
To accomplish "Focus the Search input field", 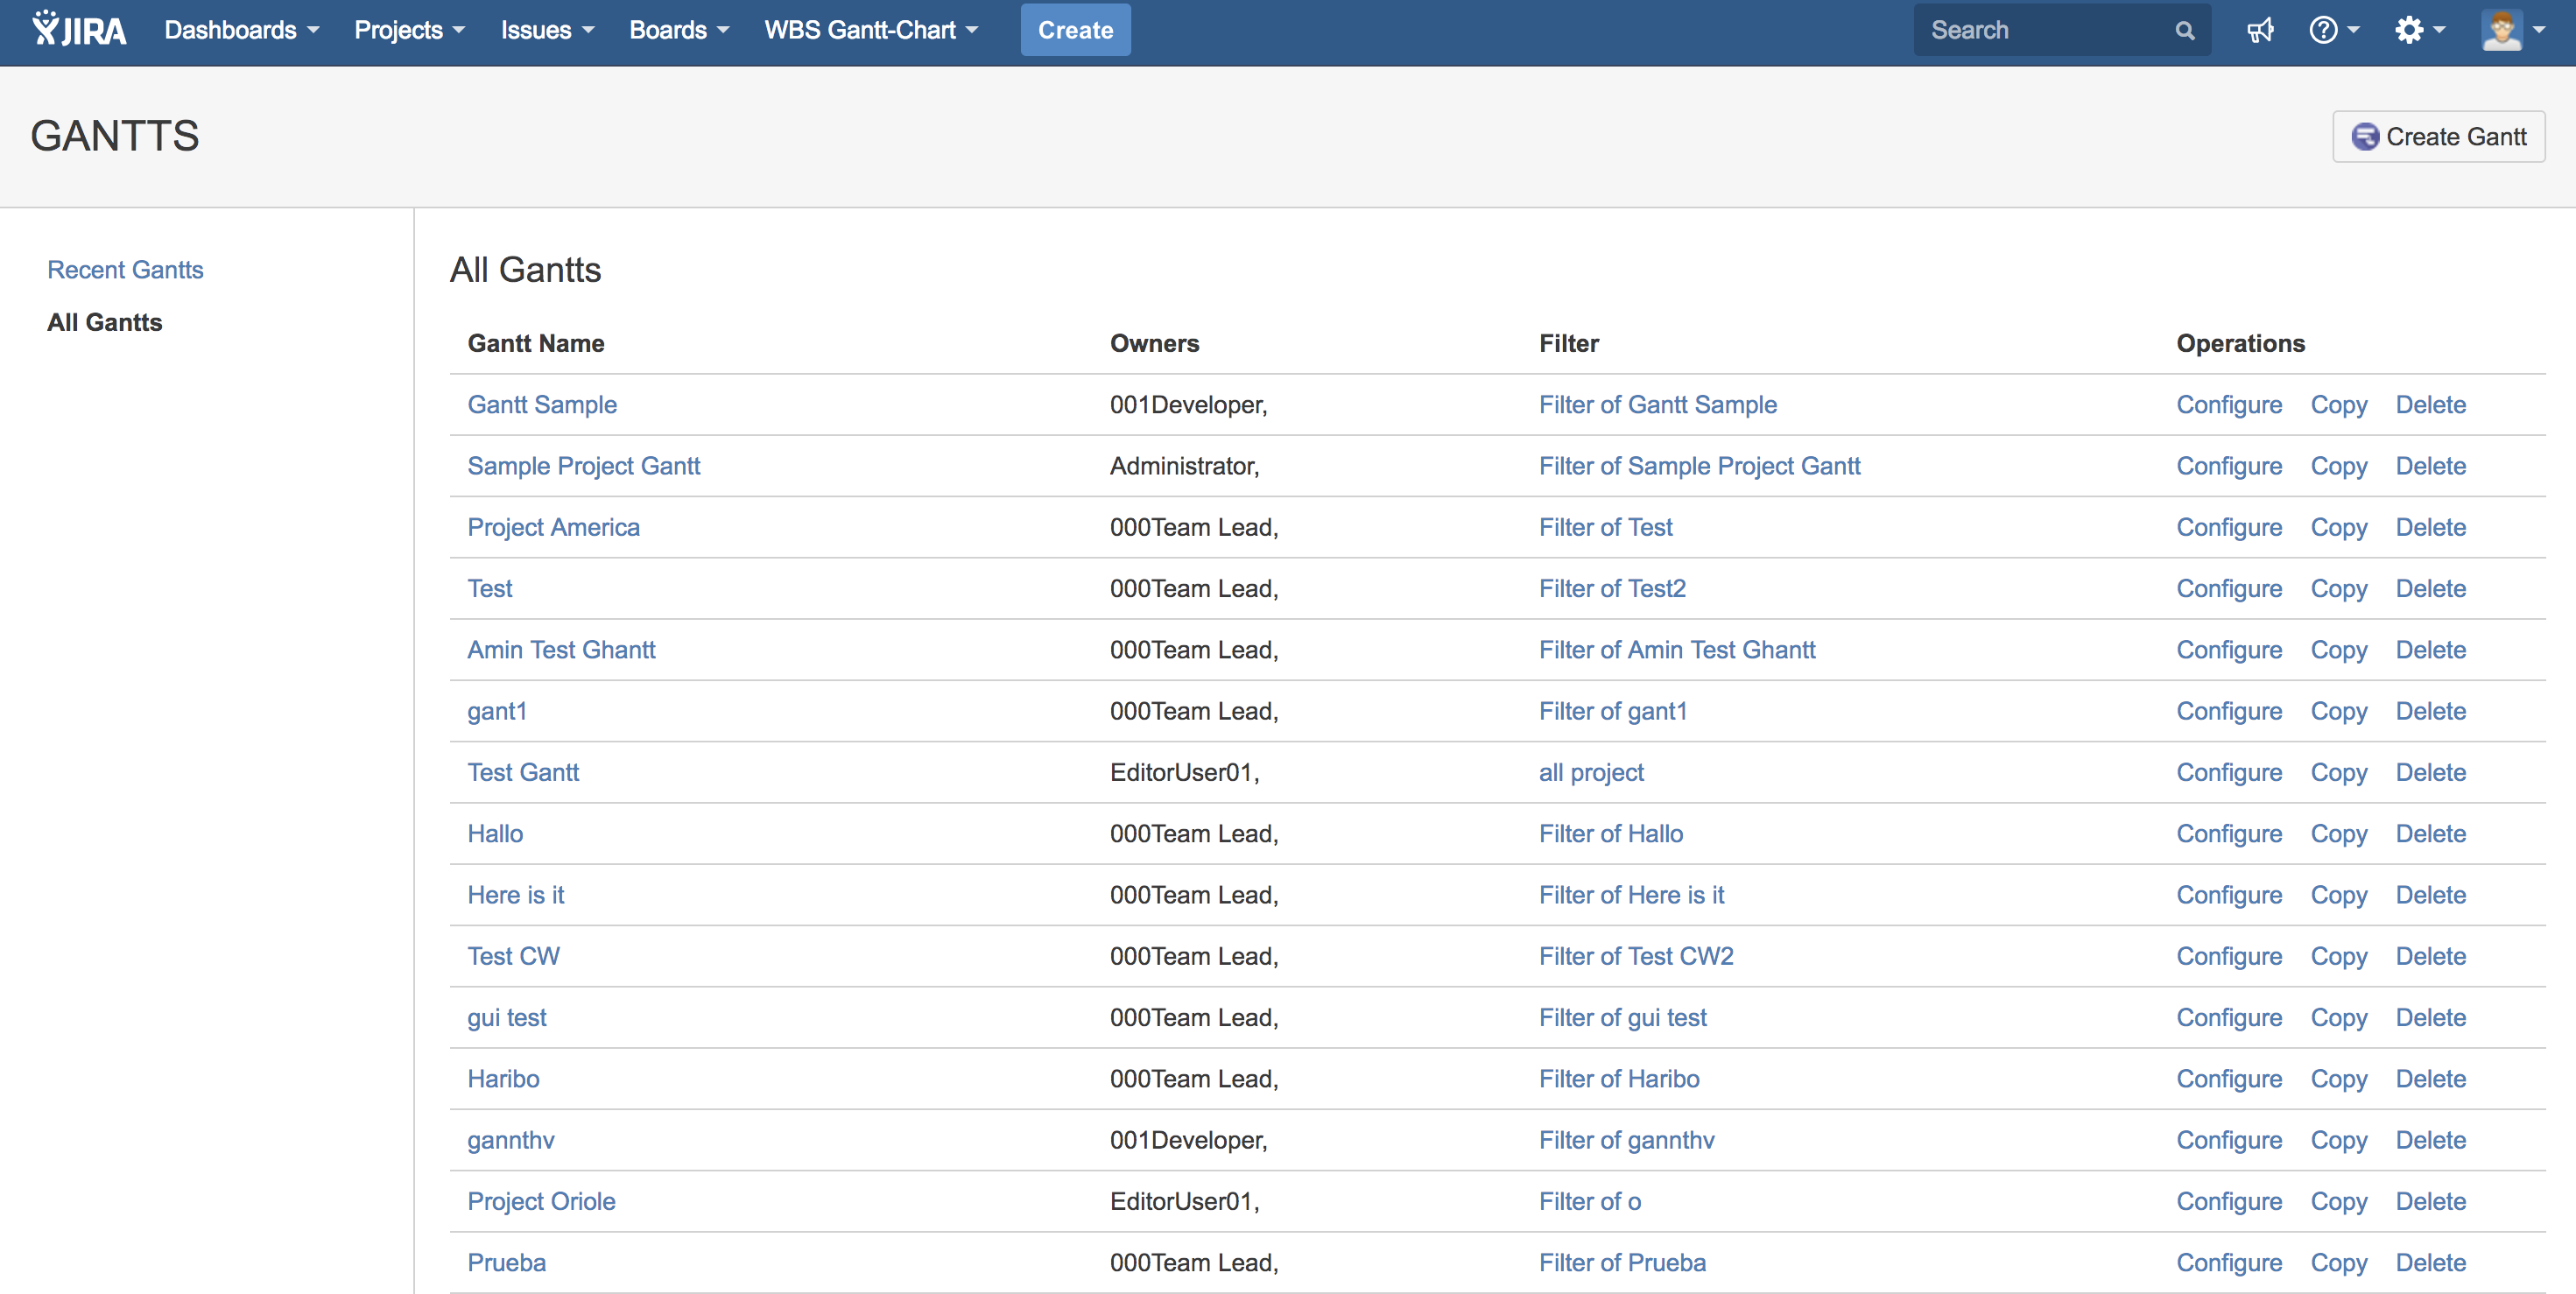I will pos(2040,30).
